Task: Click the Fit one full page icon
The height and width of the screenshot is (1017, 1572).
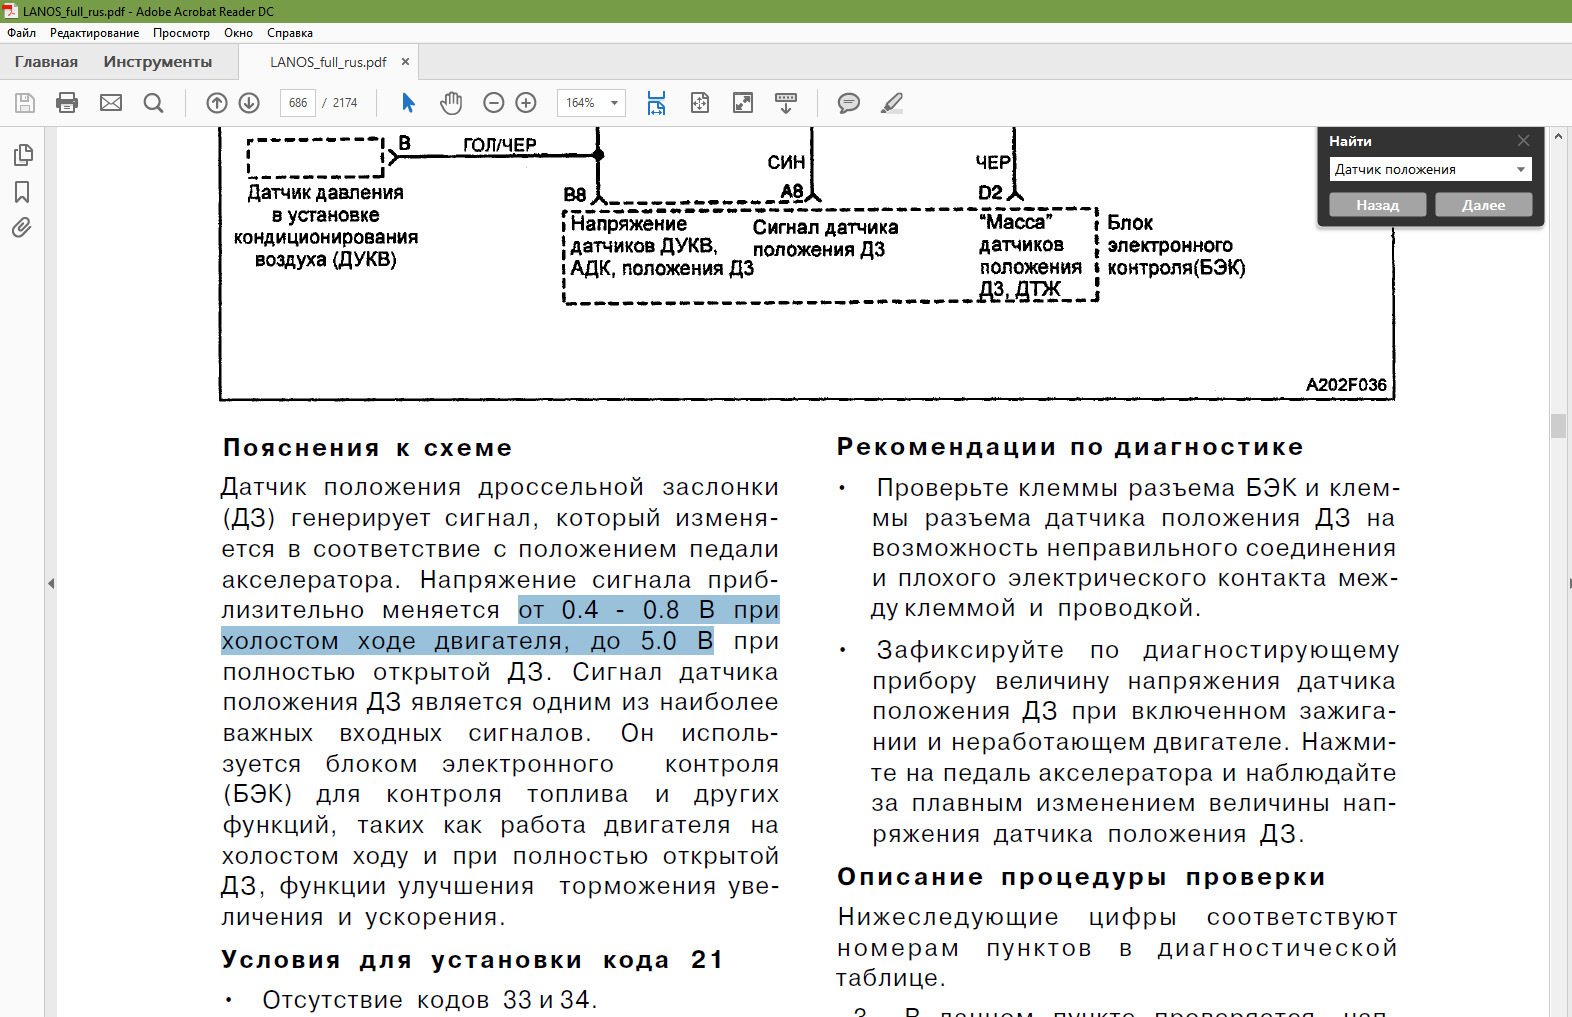Action: [700, 103]
